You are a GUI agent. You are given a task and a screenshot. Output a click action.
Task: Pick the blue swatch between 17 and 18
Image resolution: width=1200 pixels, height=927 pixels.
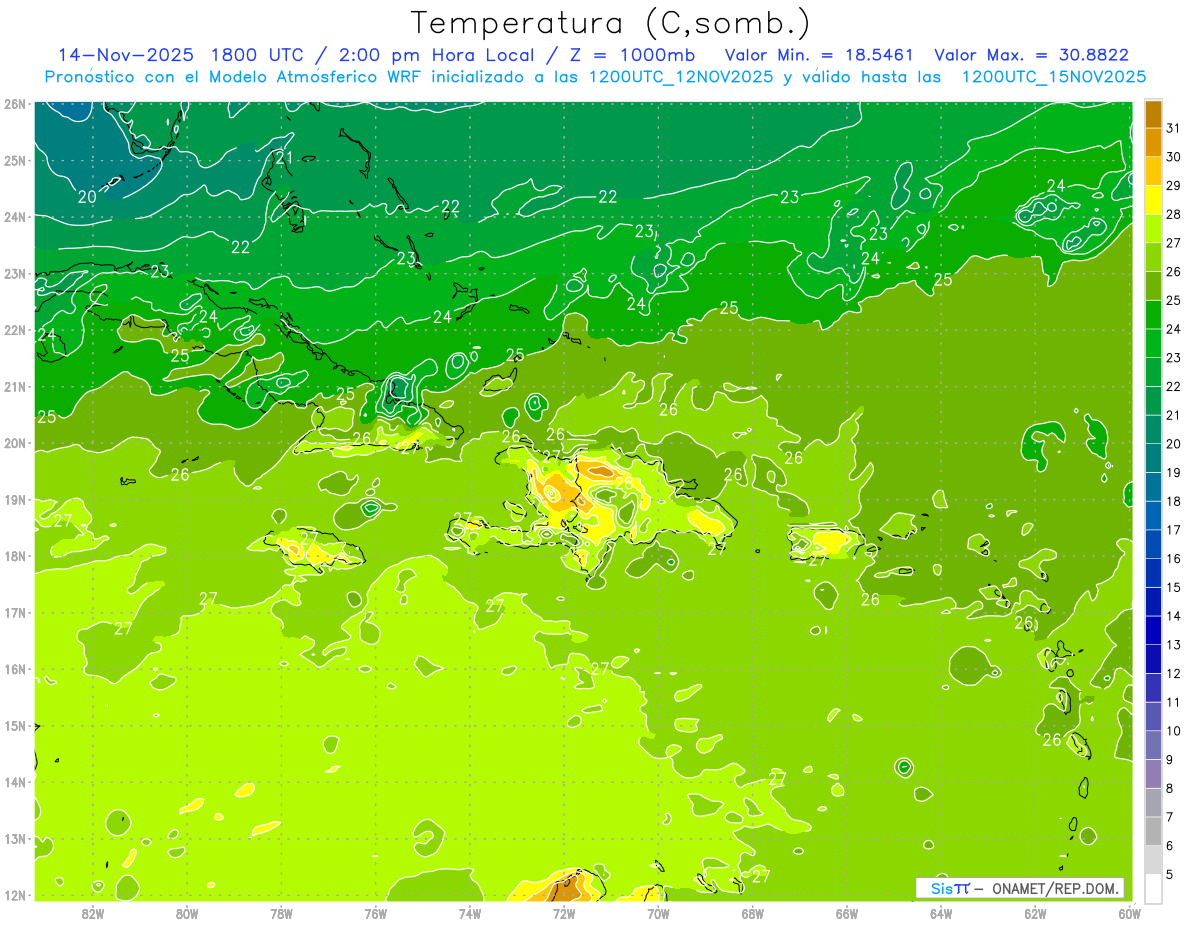1153,515
